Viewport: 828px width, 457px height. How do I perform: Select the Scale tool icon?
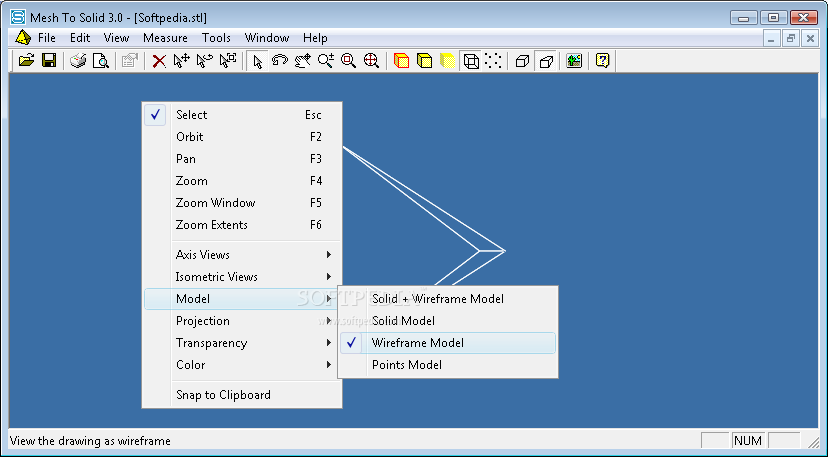pos(228,61)
